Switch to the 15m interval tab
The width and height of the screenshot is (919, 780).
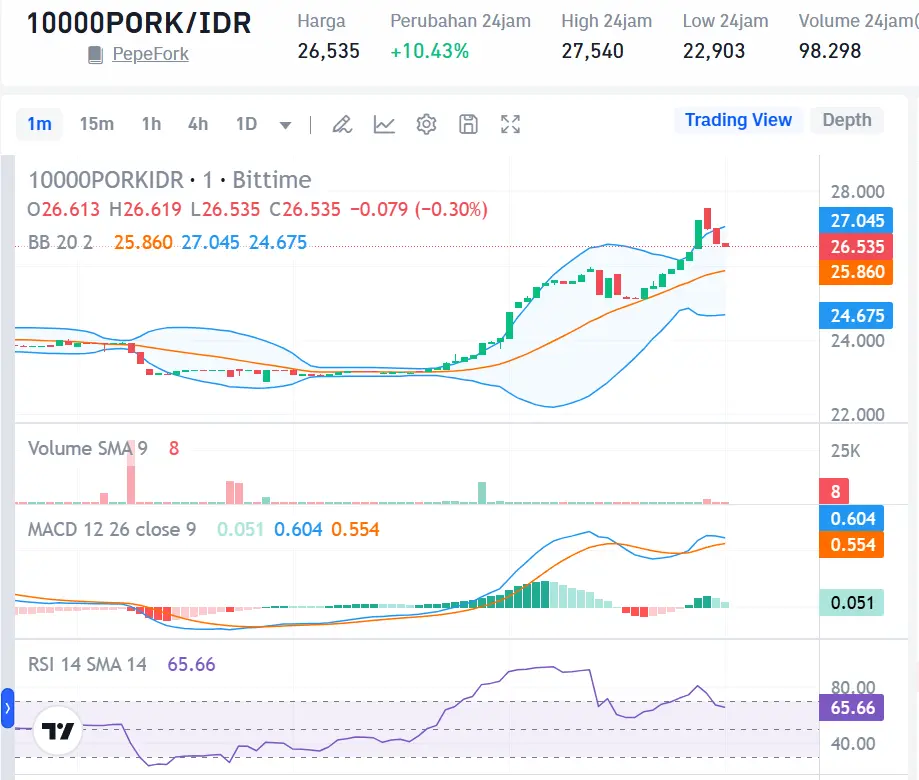coord(96,124)
